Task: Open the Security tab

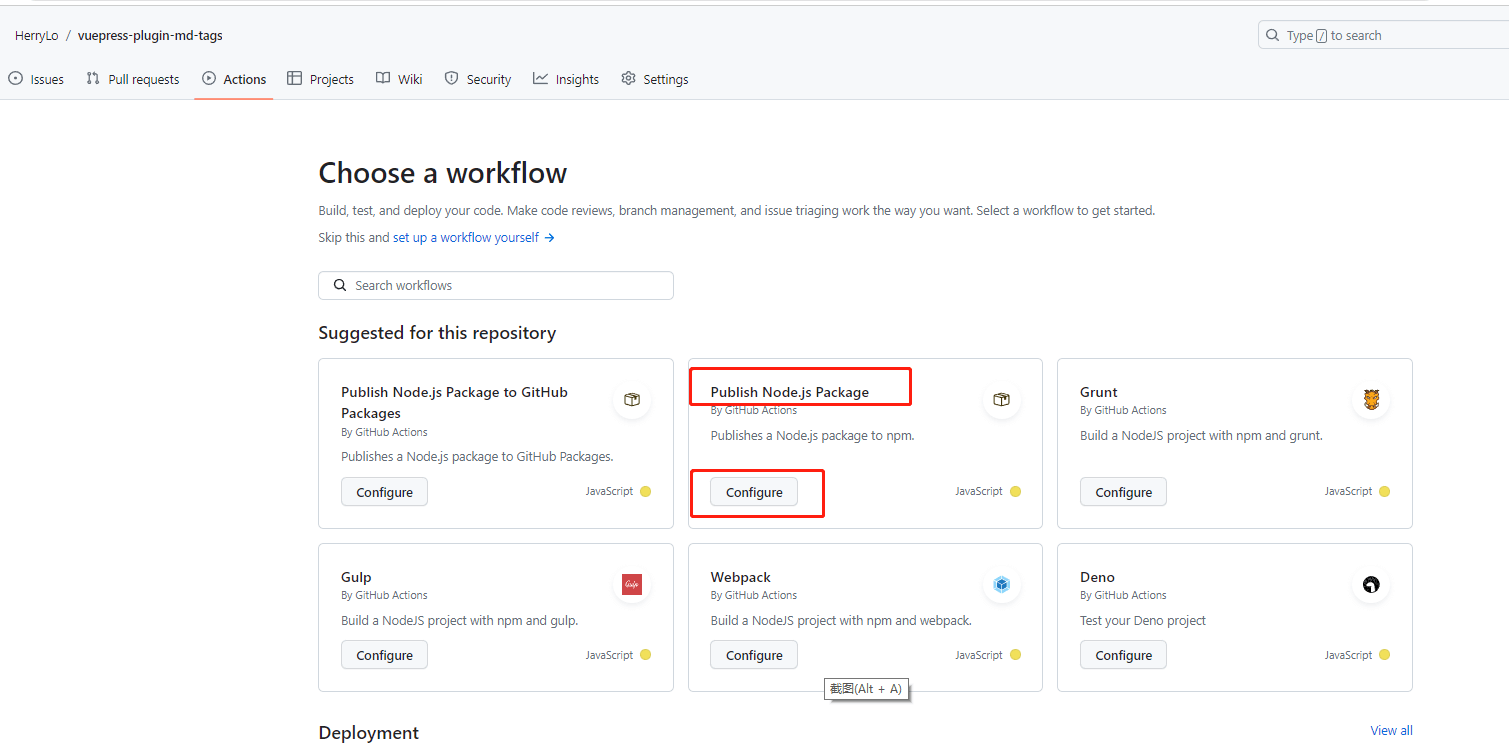Action: coord(478,79)
